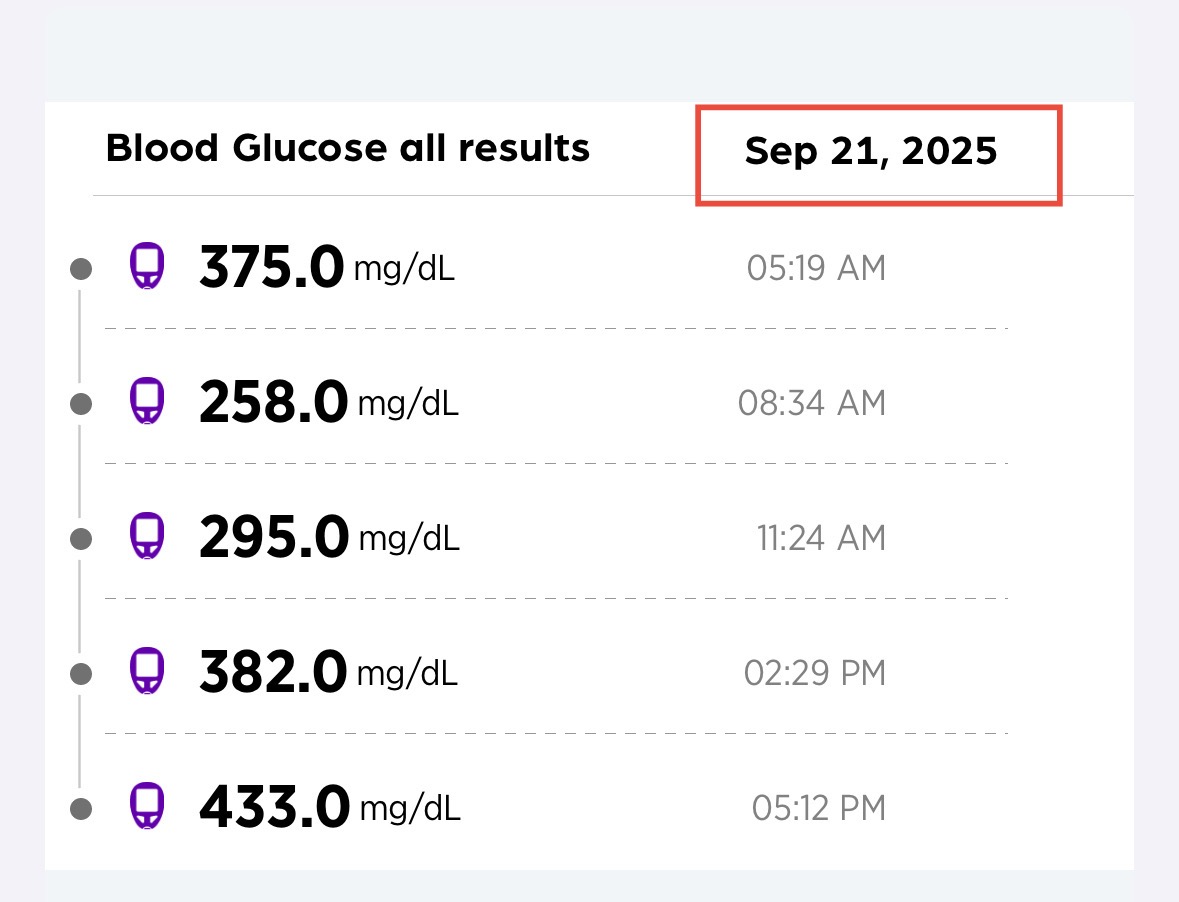1179x902 pixels.
Task: Select the timeline dot for the 05:12 PM entry
Action: coord(82,808)
